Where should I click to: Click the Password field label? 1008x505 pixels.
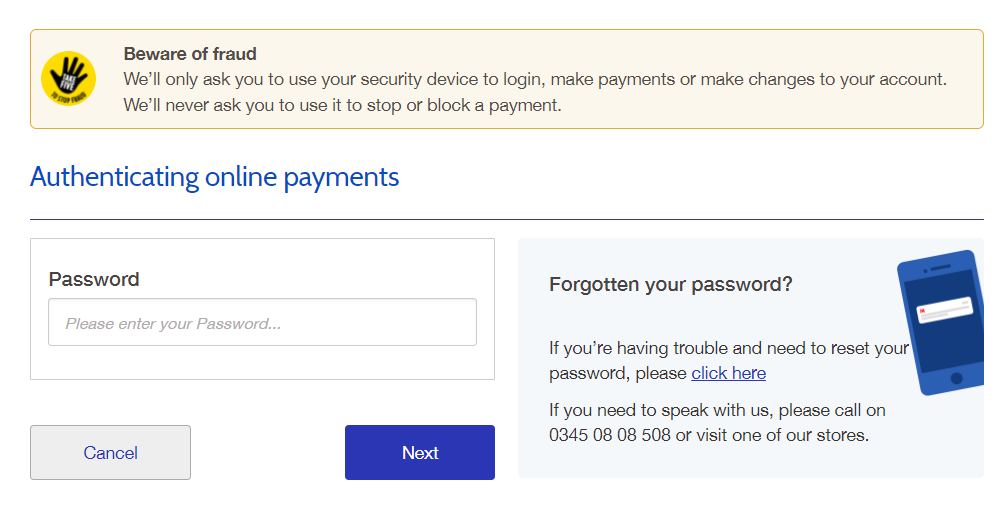94,279
